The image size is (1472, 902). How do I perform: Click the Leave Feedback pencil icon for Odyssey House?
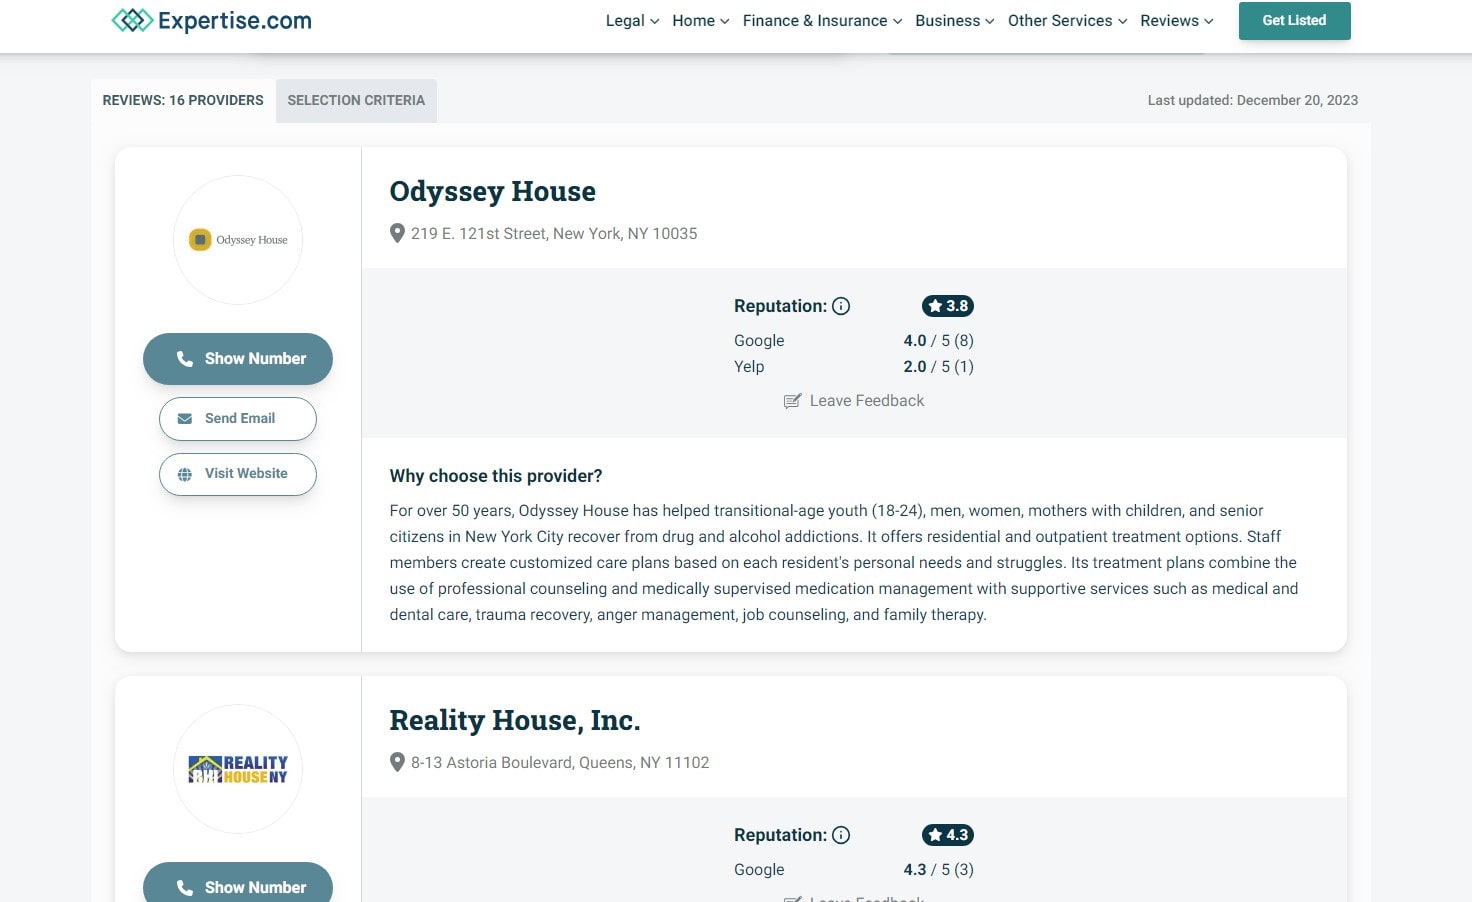click(792, 401)
